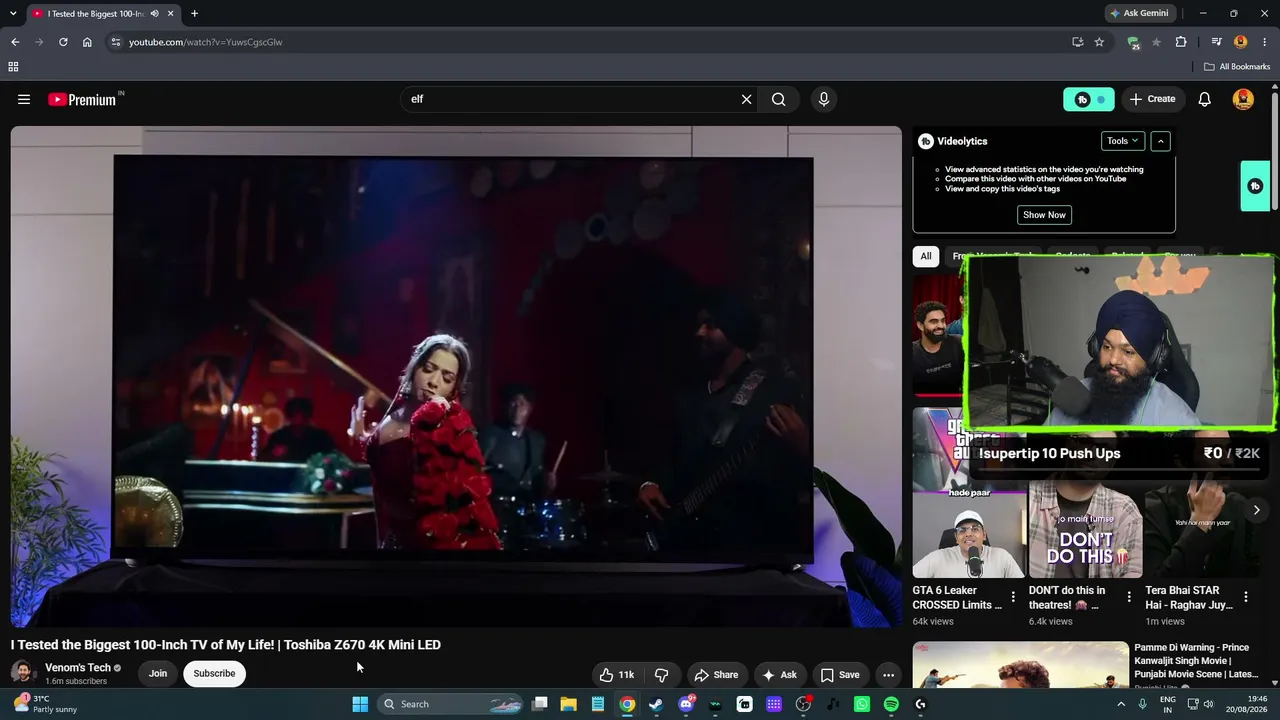Open the Chrome profile avatar
This screenshot has height=720, width=1280.
(1241, 42)
